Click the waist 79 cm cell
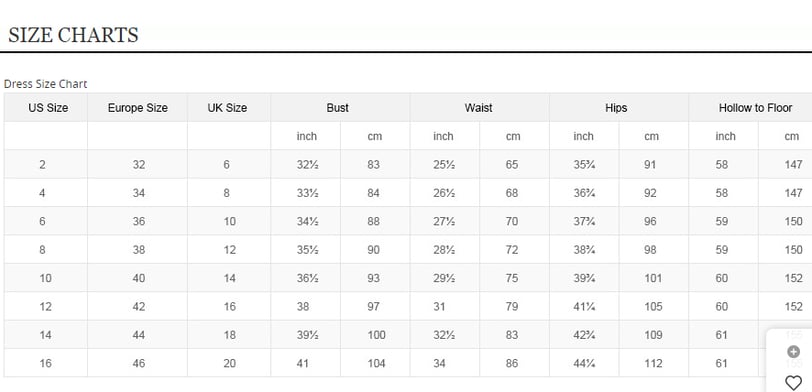 pos(514,307)
